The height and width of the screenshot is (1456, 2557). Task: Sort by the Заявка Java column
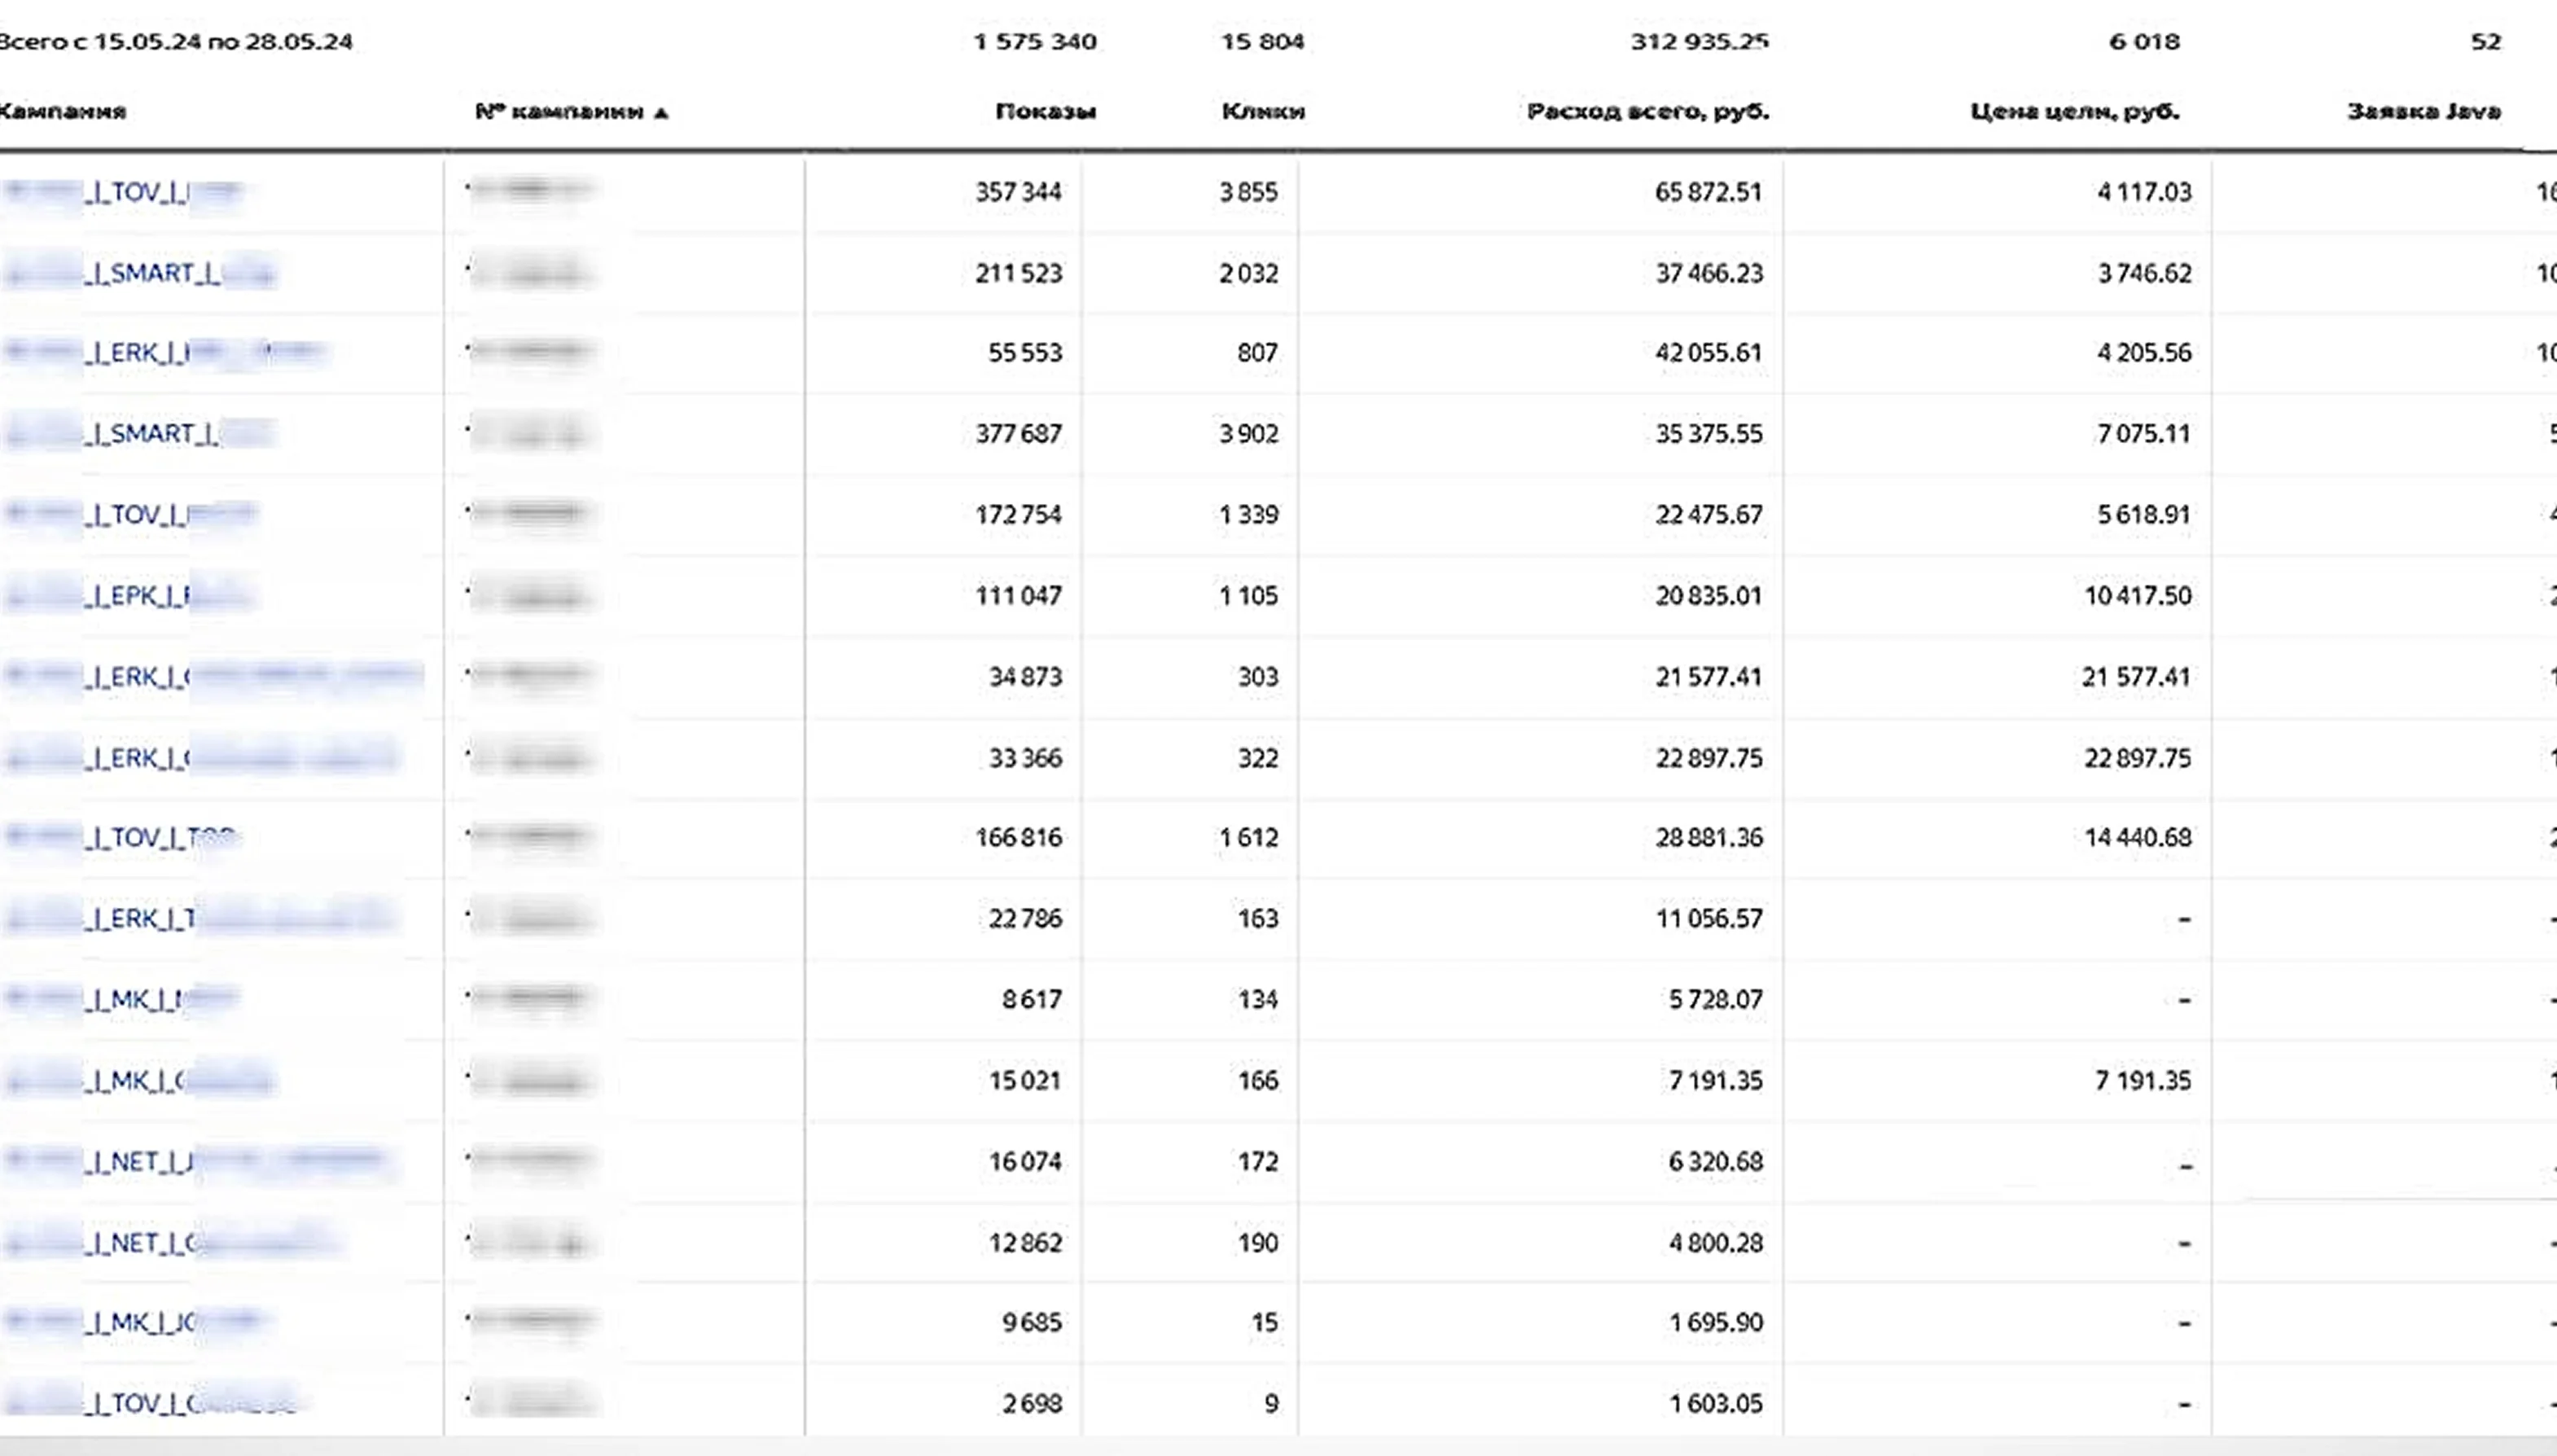pos(2423,111)
